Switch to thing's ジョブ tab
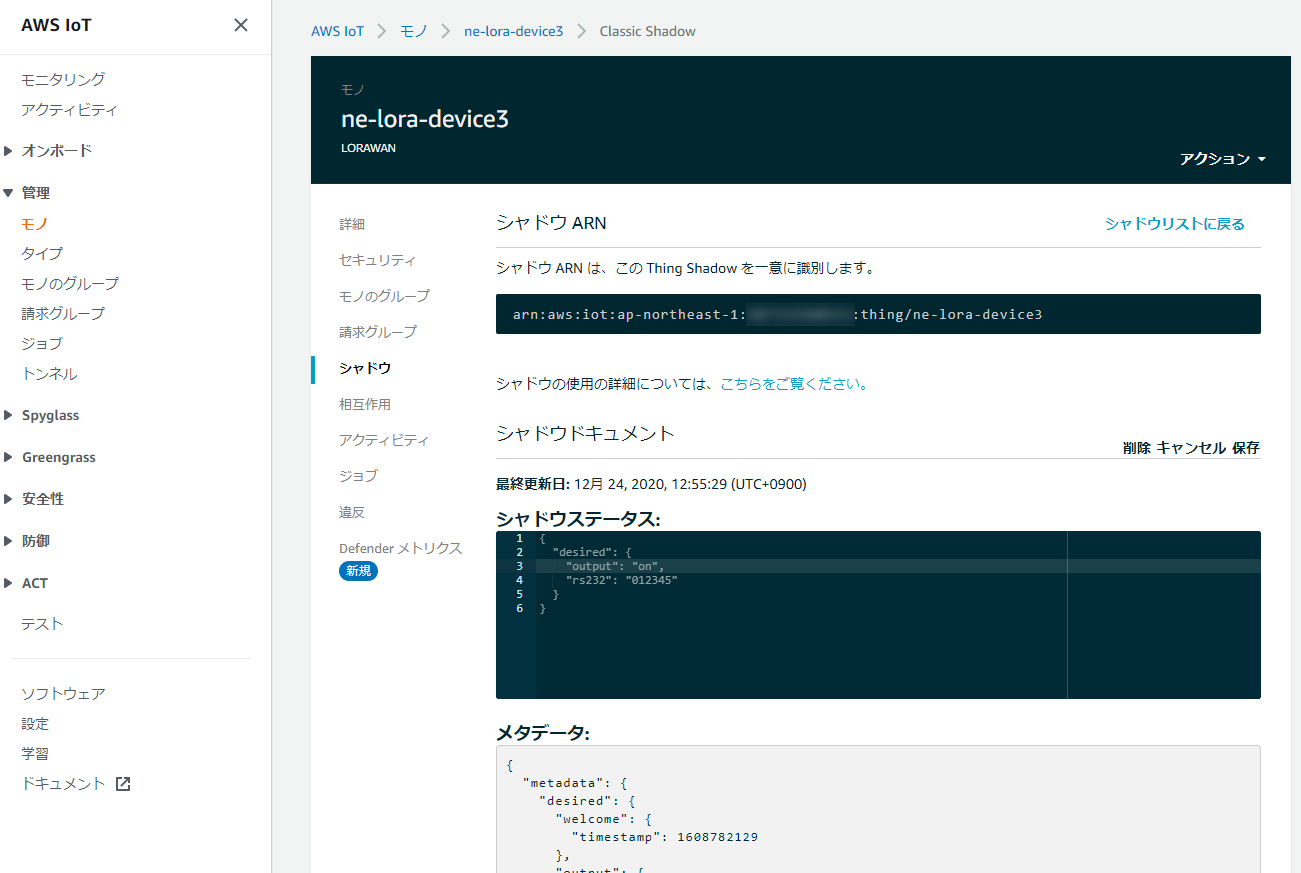Screen dimensions: 1301x873 [358, 476]
